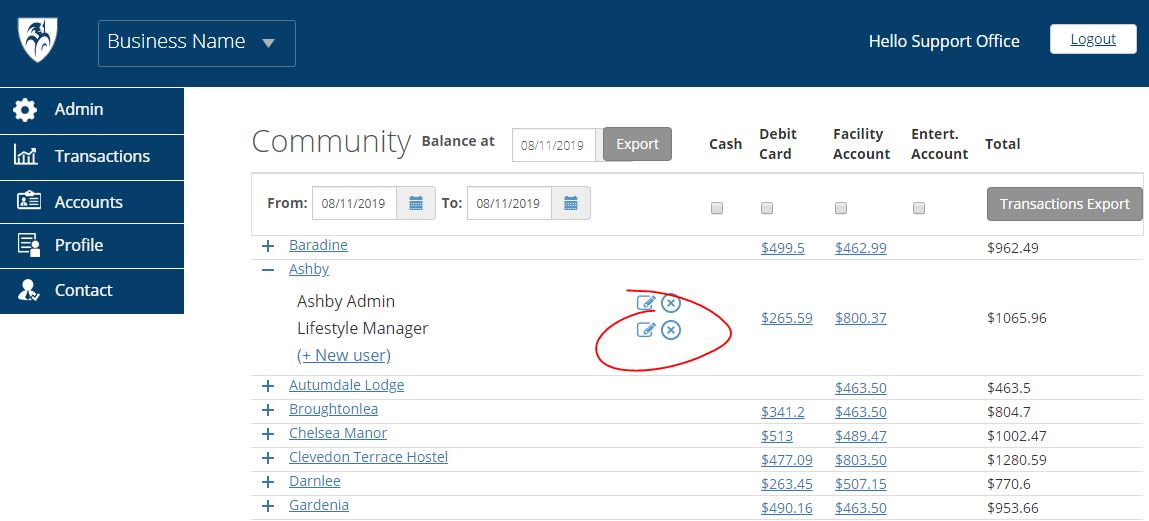This screenshot has height=521, width=1149.
Task: Click the Logout button
Action: (x=1093, y=39)
